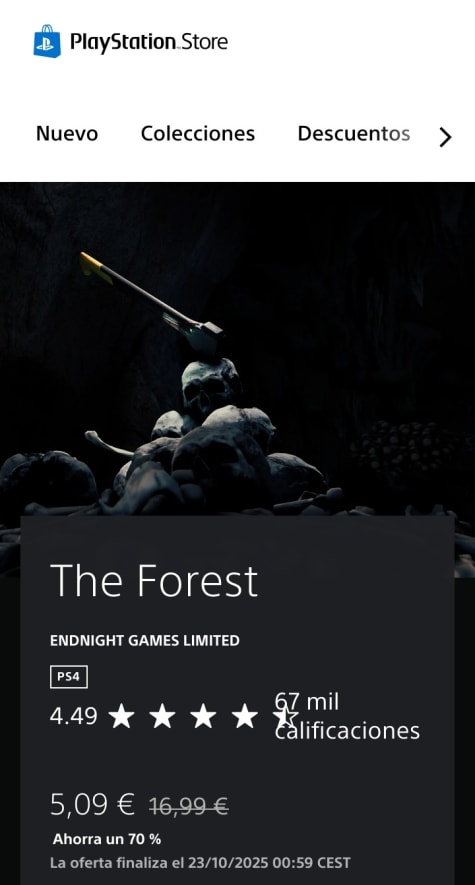Click the PS4 platform badge
This screenshot has width=475, height=885.
pyautogui.click(x=69, y=677)
